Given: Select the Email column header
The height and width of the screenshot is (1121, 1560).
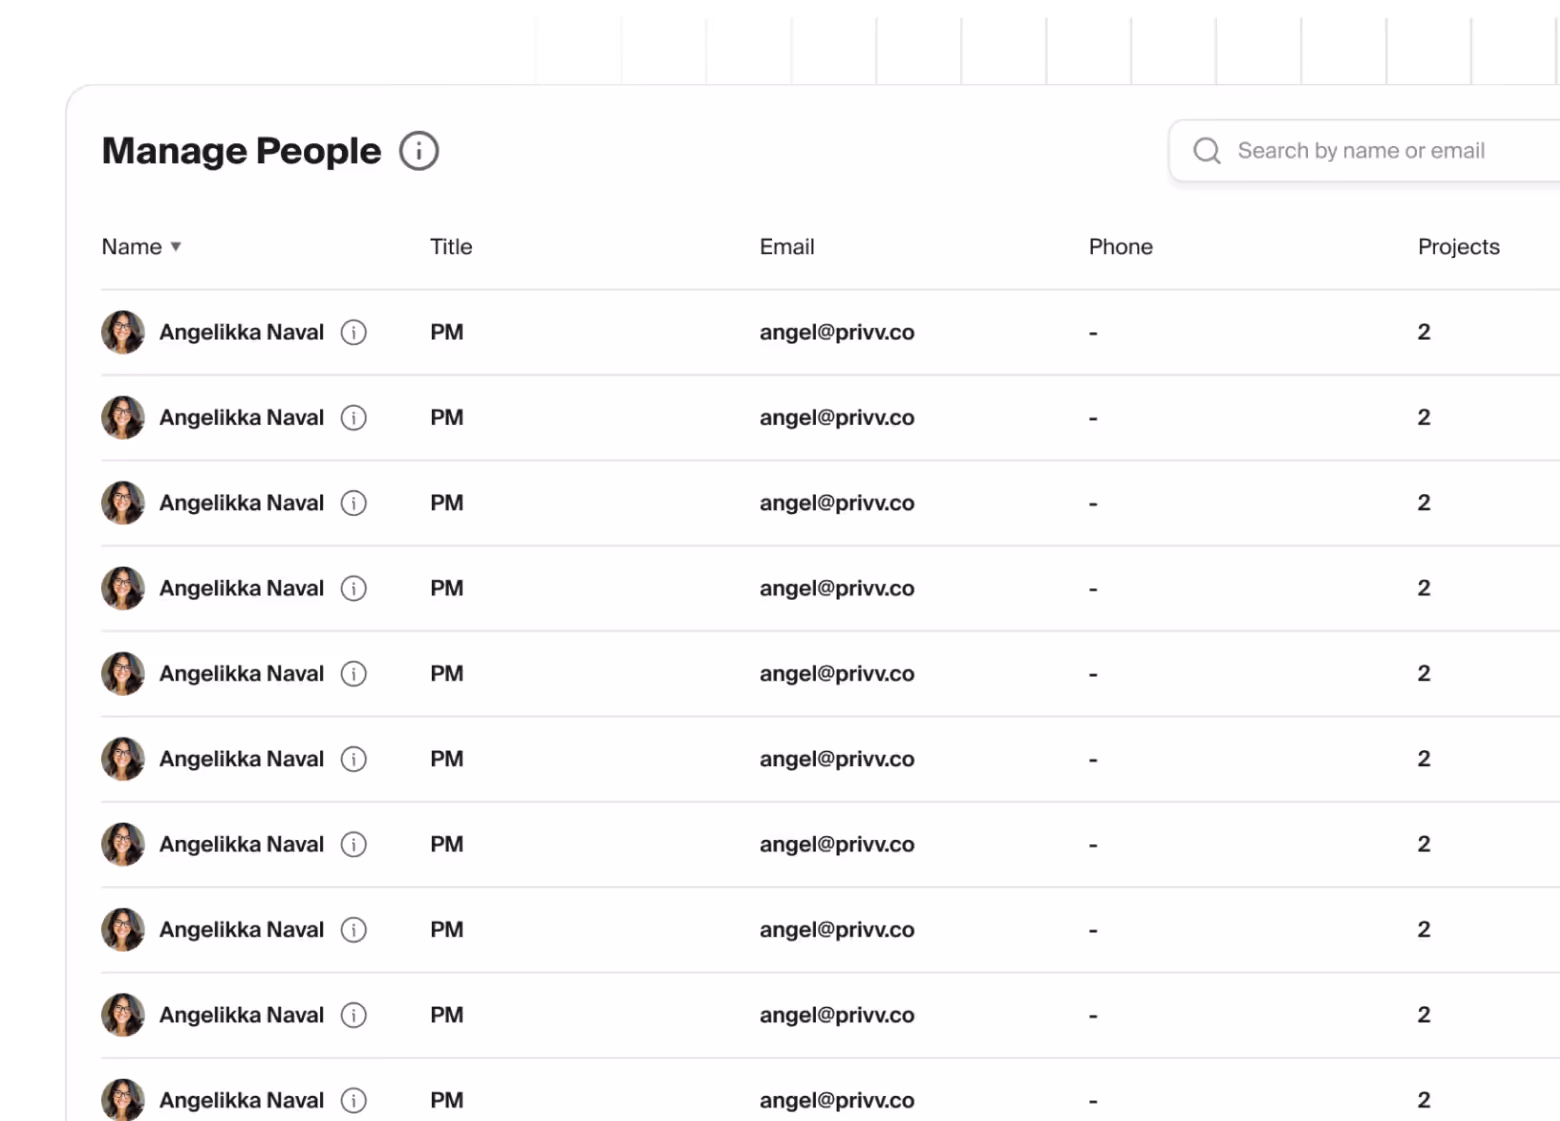Looking at the screenshot, I should 787,247.
